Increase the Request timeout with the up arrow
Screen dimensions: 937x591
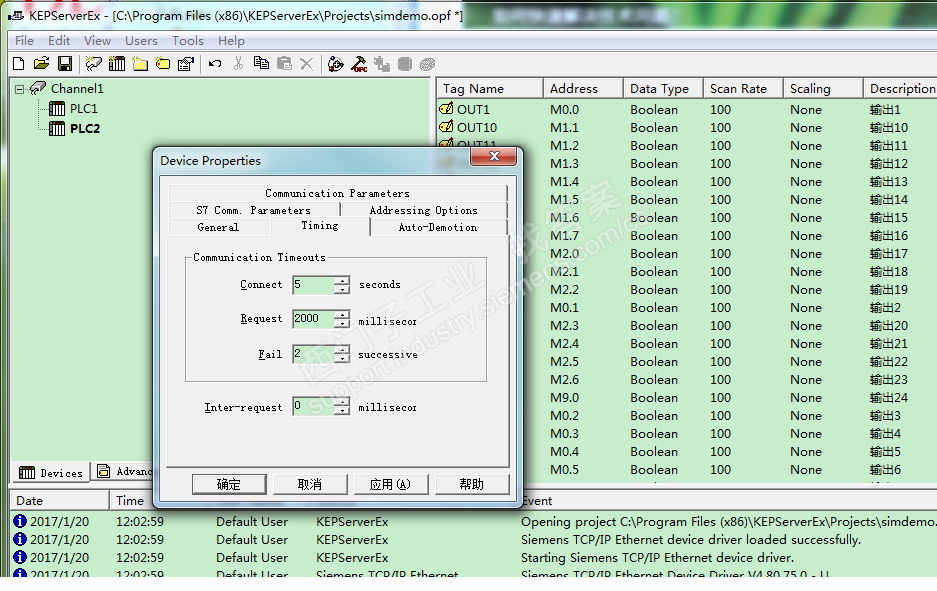342,314
